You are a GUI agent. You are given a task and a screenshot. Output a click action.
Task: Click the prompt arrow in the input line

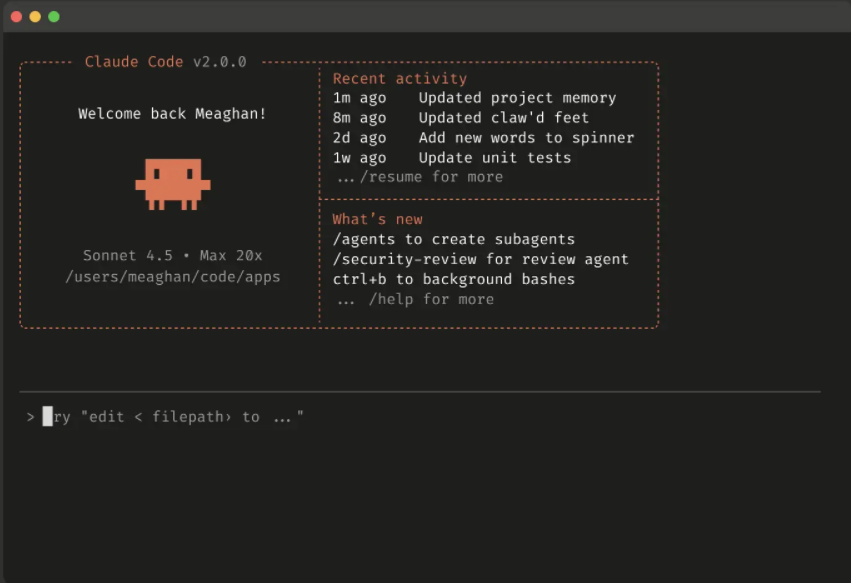(x=30, y=416)
